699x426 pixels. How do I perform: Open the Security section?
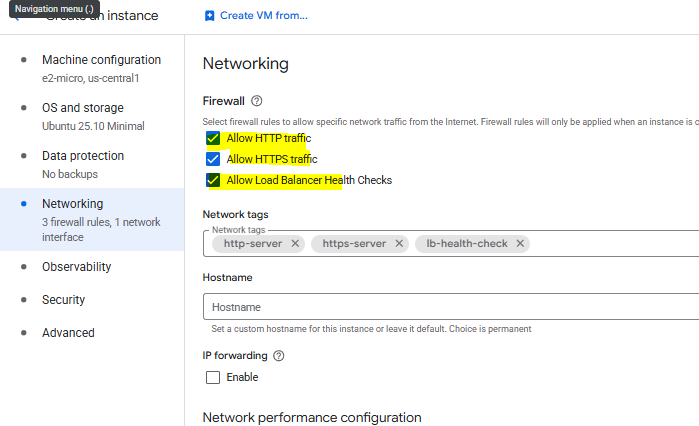(x=63, y=300)
